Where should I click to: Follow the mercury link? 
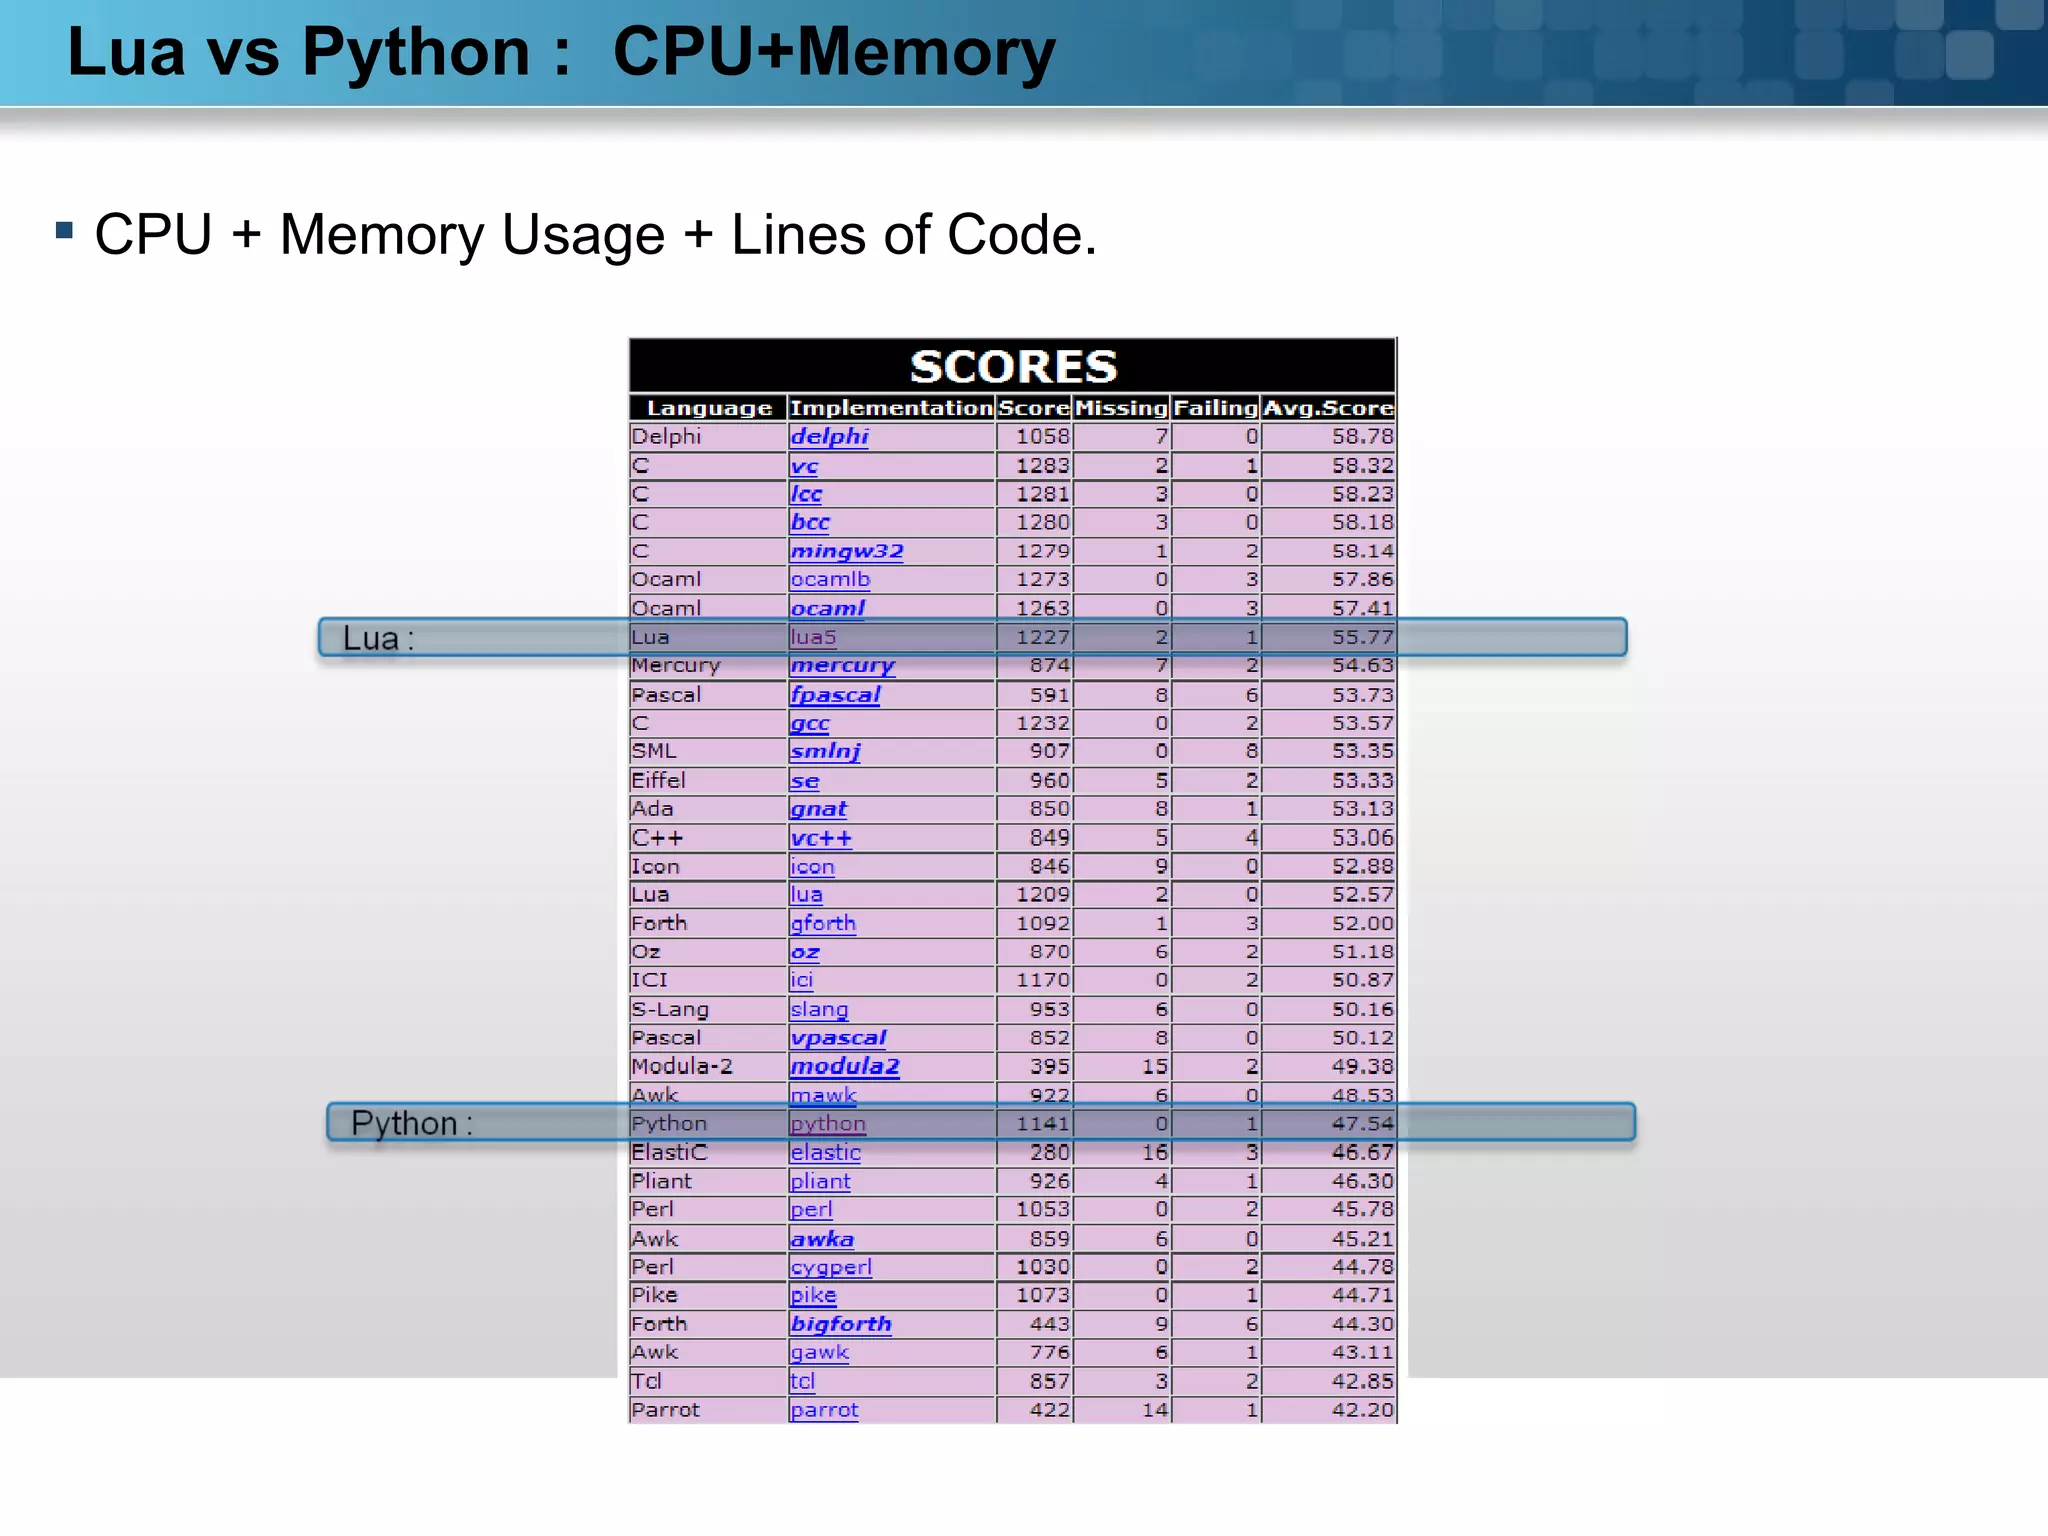click(x=842, y=665)
